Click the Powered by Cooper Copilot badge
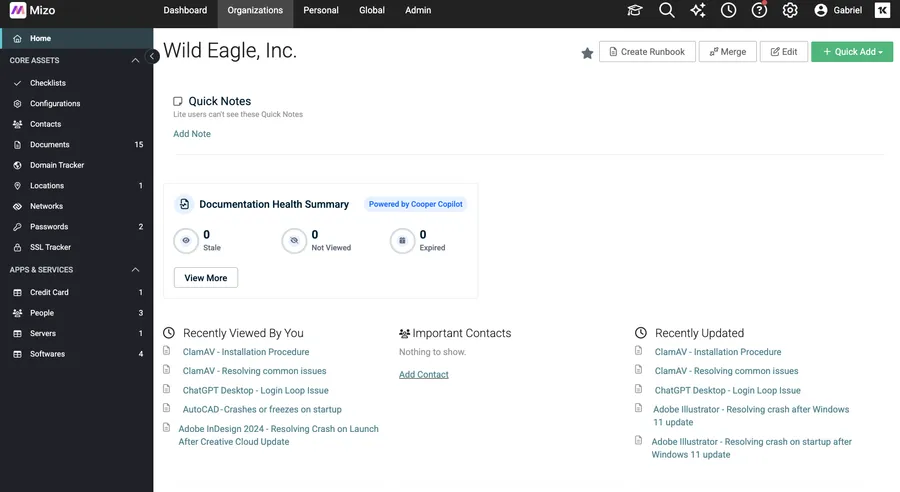 416,204
